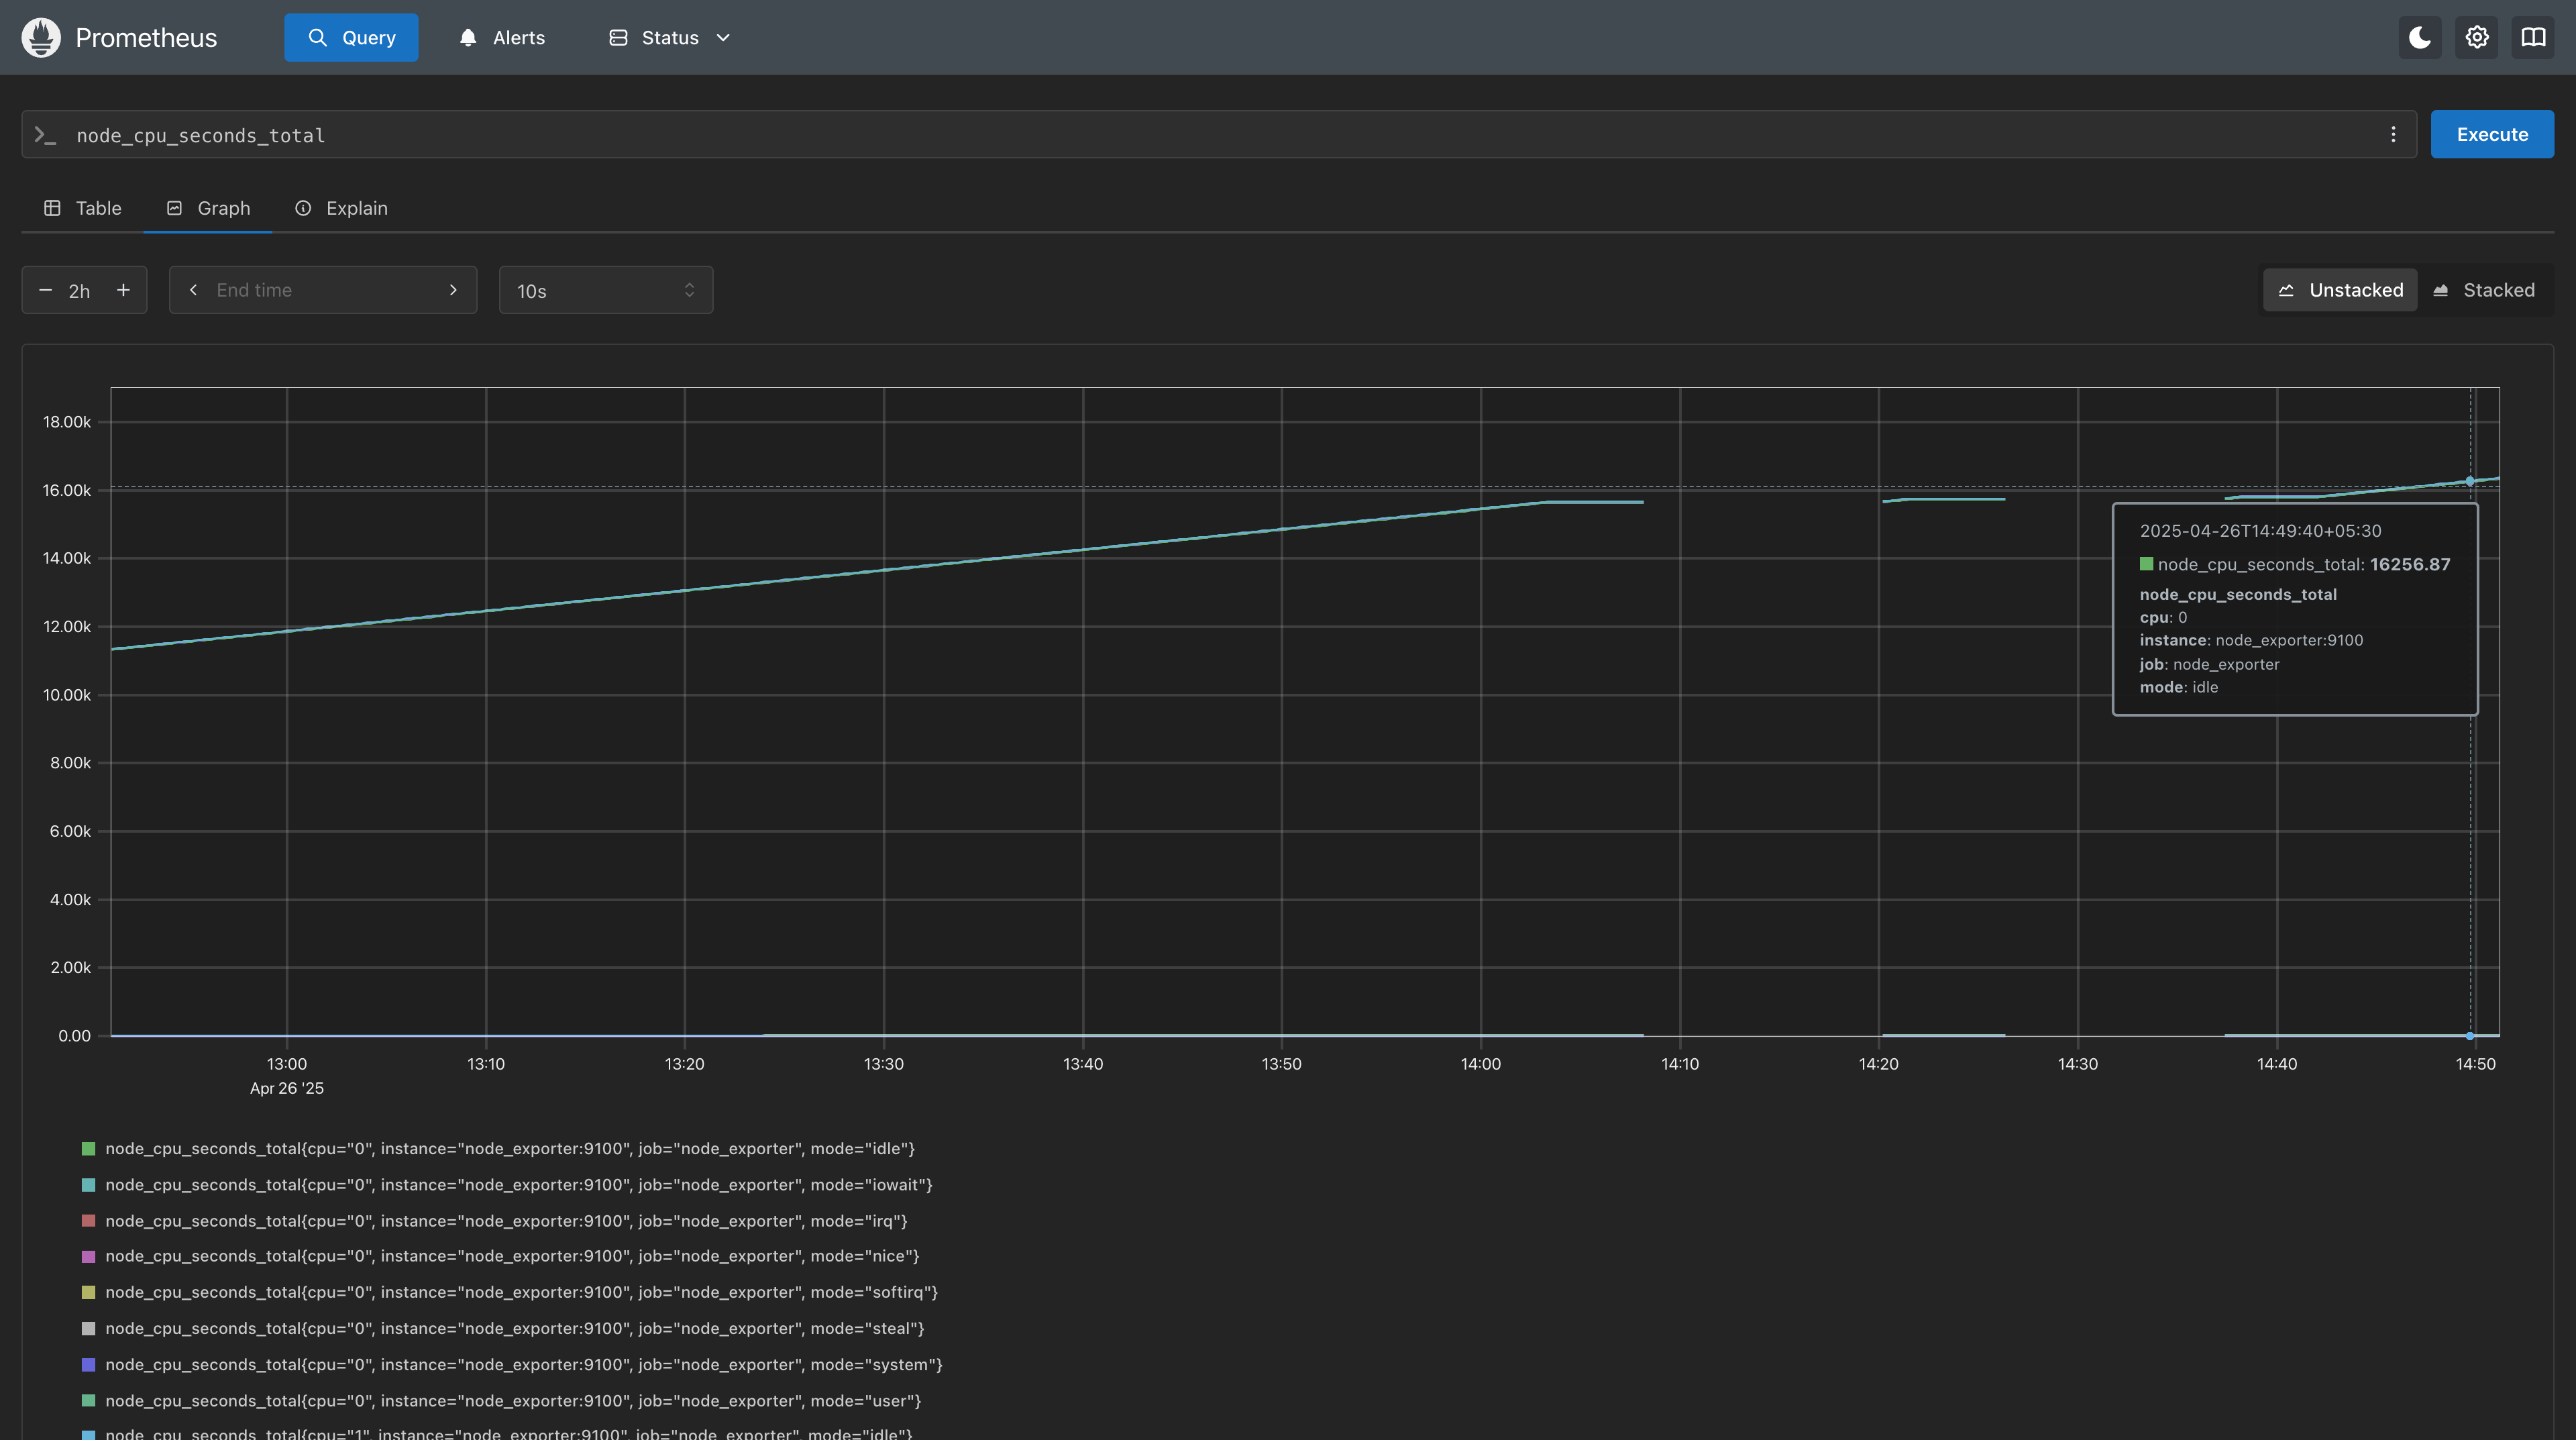Toggle cpu 0 mode irq legend swatch
This screenshot has width=2576, height=1440.
pos(88,1221)
